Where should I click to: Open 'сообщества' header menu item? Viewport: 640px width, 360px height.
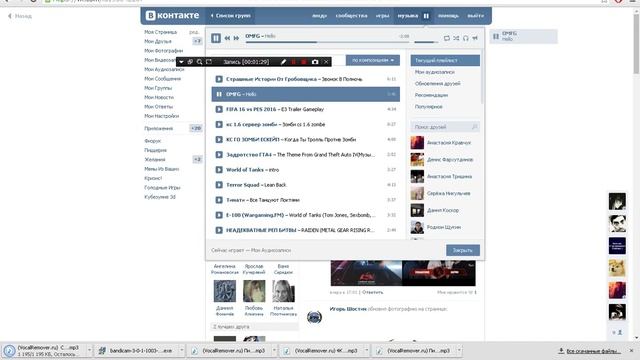coord(351,16)
